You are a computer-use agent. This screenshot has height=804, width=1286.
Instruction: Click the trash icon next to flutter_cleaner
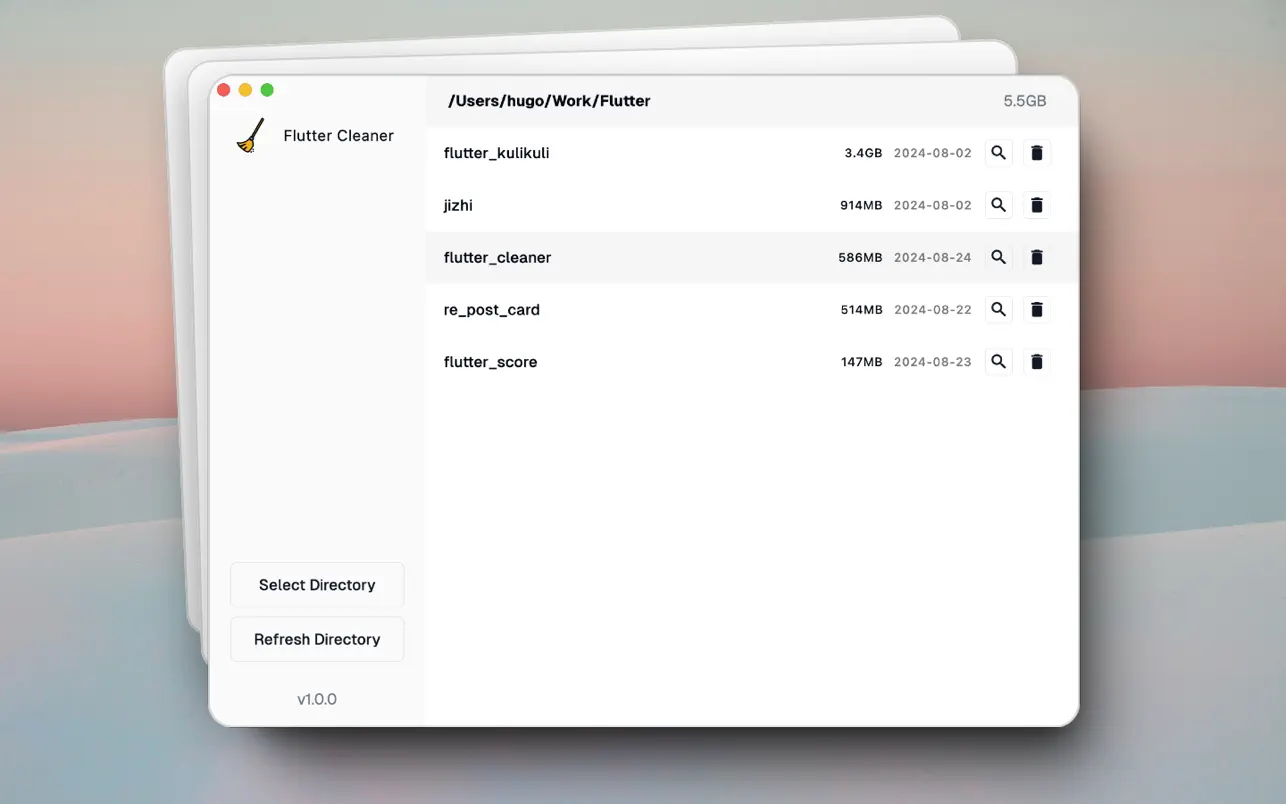tap(1036, 257)
